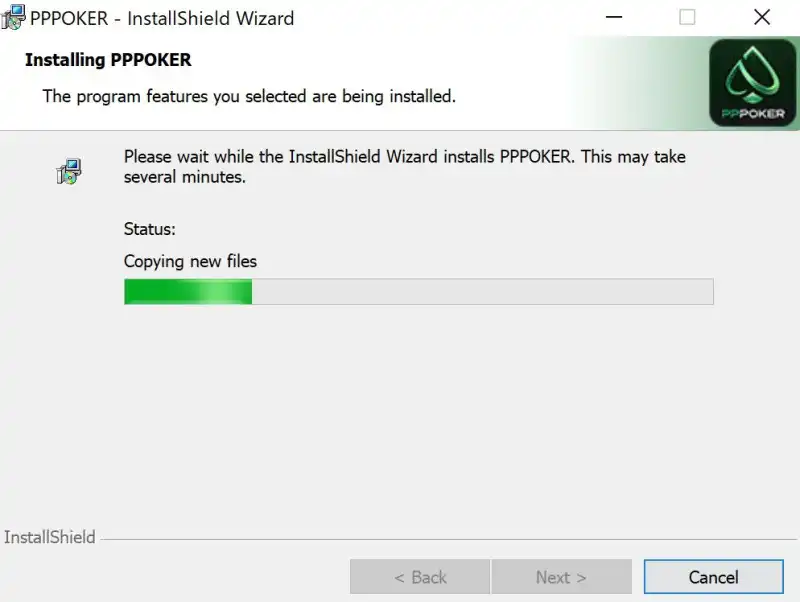Click the green filled progress bar portion
800x602 pixels.
(188, 292)
